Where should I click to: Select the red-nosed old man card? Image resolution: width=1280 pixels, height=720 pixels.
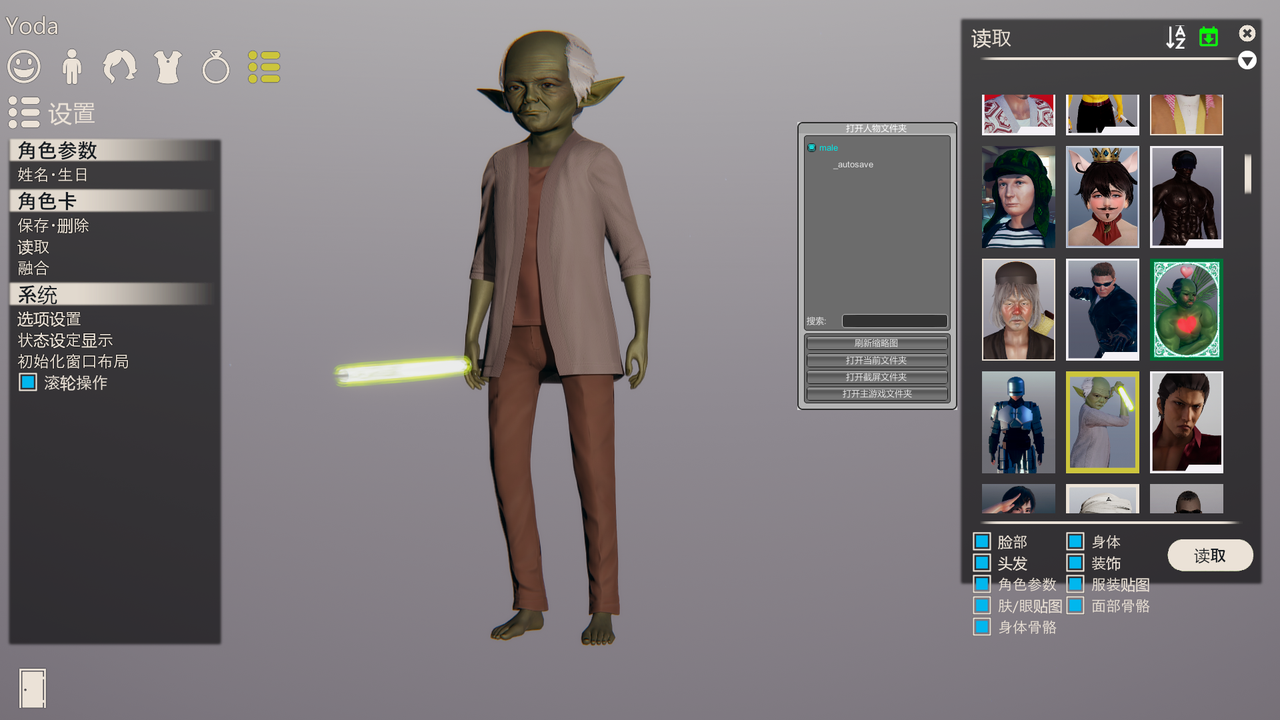[1018, 309]
